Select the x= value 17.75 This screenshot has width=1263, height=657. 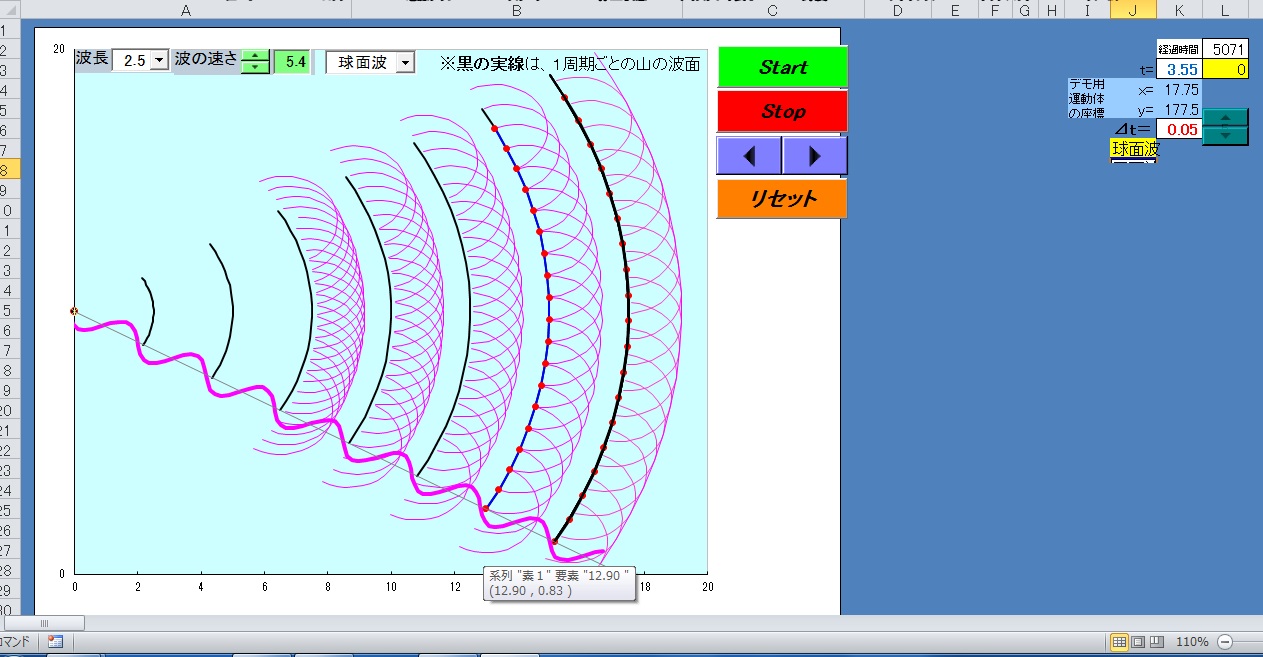click(1179, 89)
